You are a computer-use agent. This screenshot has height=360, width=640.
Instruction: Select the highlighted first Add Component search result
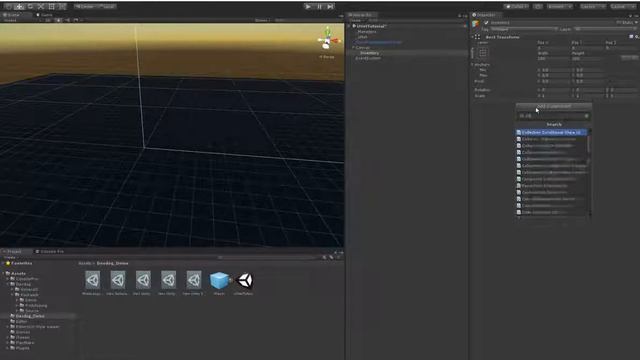click(551, 133)
